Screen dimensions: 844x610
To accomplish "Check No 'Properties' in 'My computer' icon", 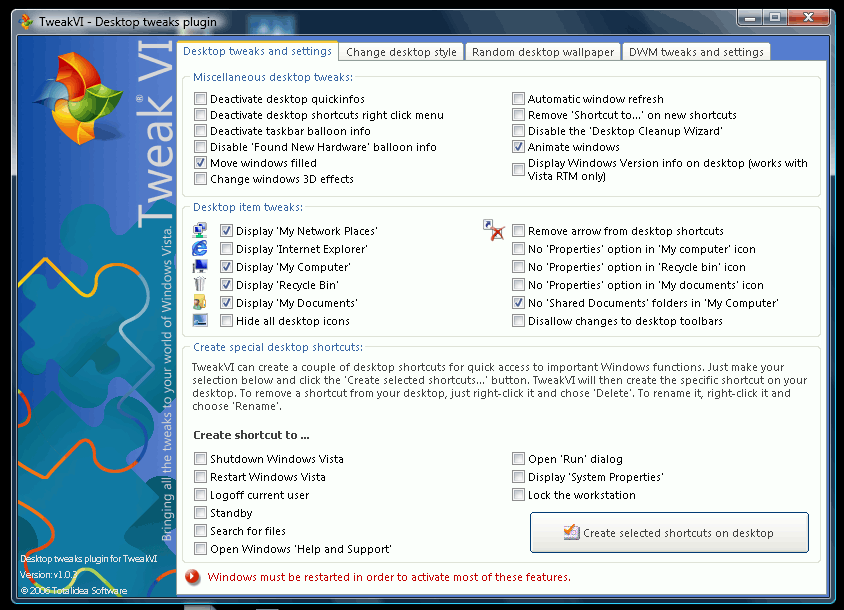I will (518, 249).
